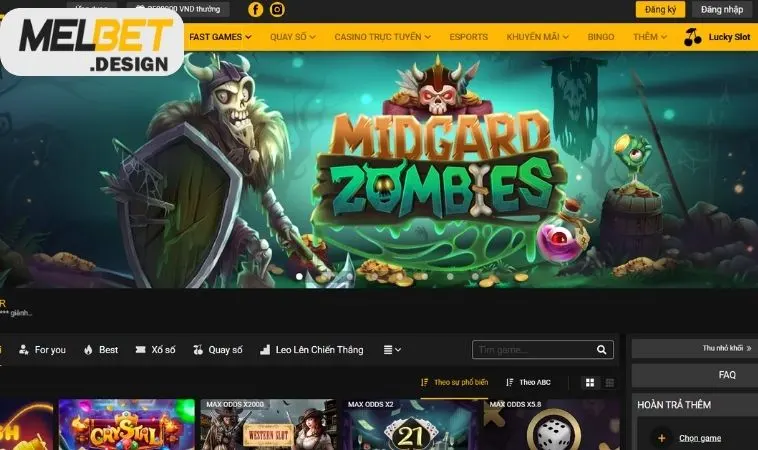
Task: Select the Leo Lên Chiến Thắng tab
Action: 311,349
